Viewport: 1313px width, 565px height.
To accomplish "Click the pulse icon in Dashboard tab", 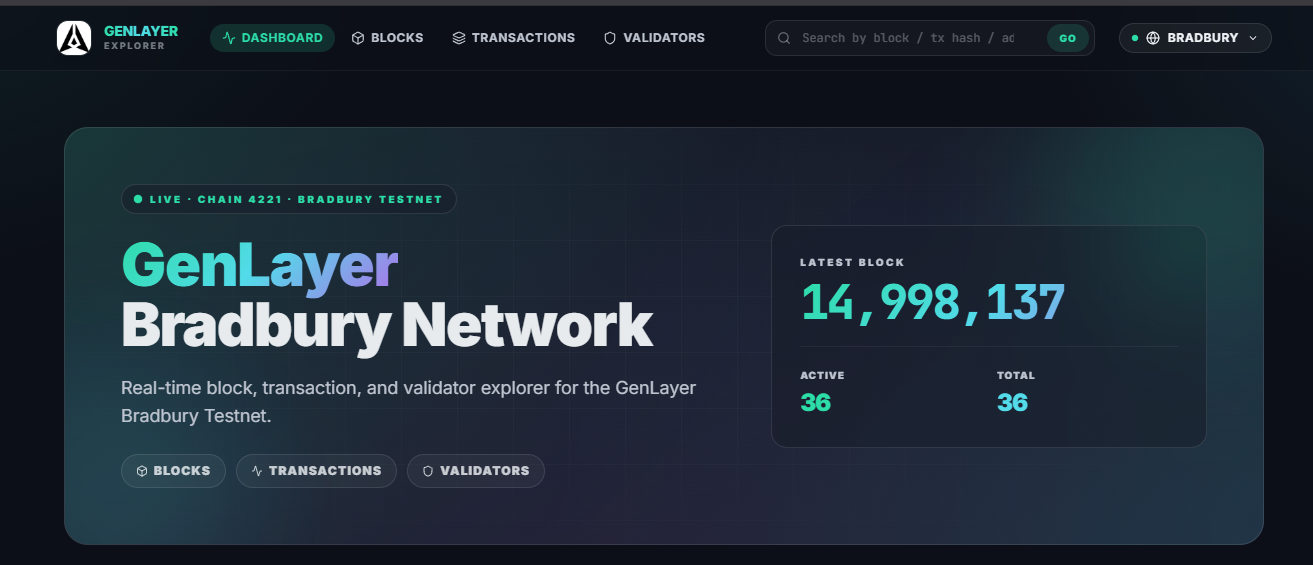I will (x=229, y=38).
